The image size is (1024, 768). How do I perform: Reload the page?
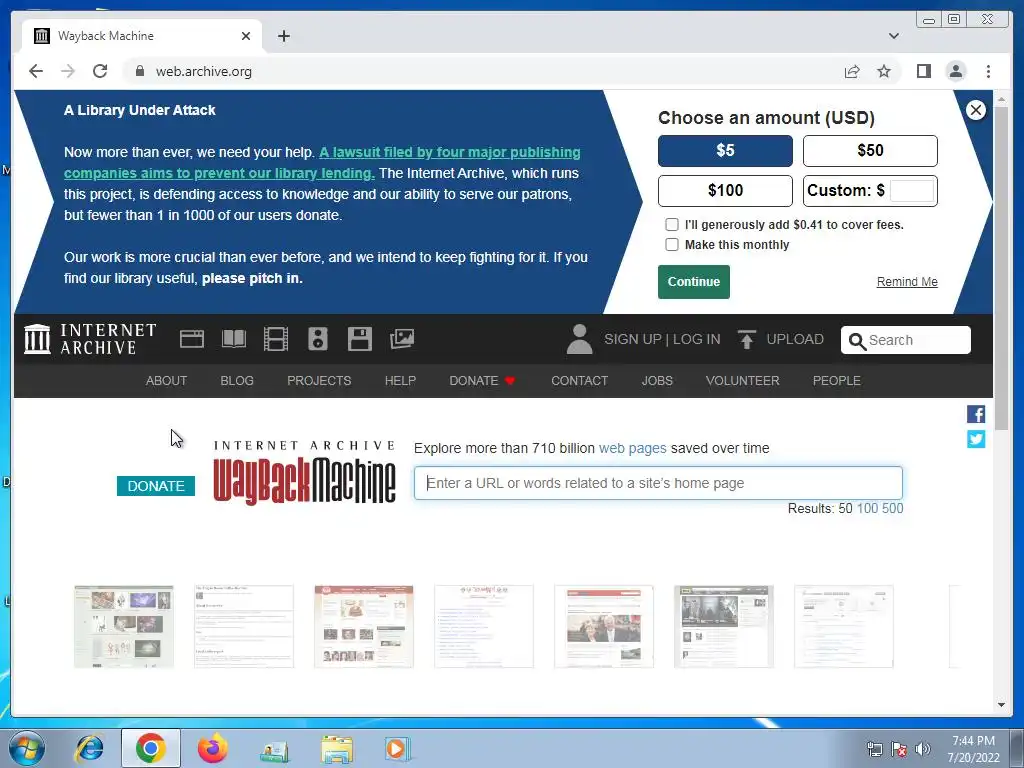click(100, 71)
